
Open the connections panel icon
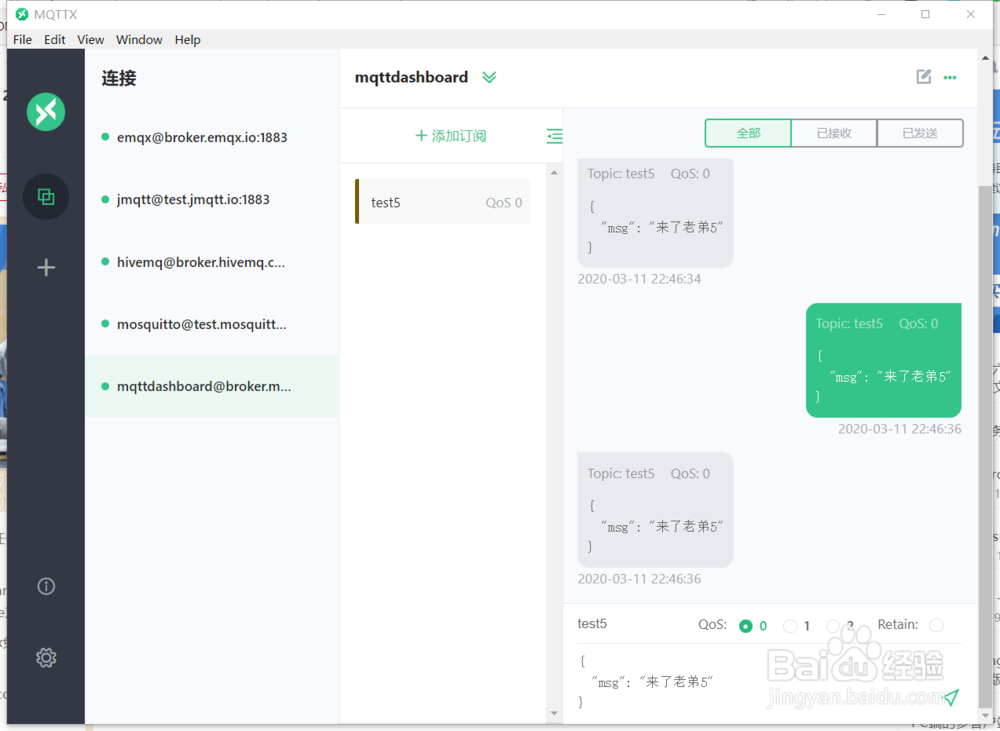[46, 196]
